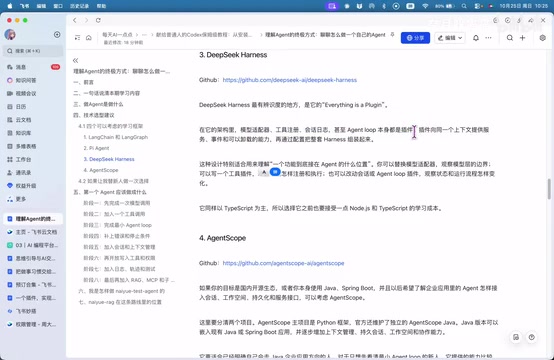Screen dimensions: 554x360
Task: Reload the page with the refresh icon
Action: (98, 20)
